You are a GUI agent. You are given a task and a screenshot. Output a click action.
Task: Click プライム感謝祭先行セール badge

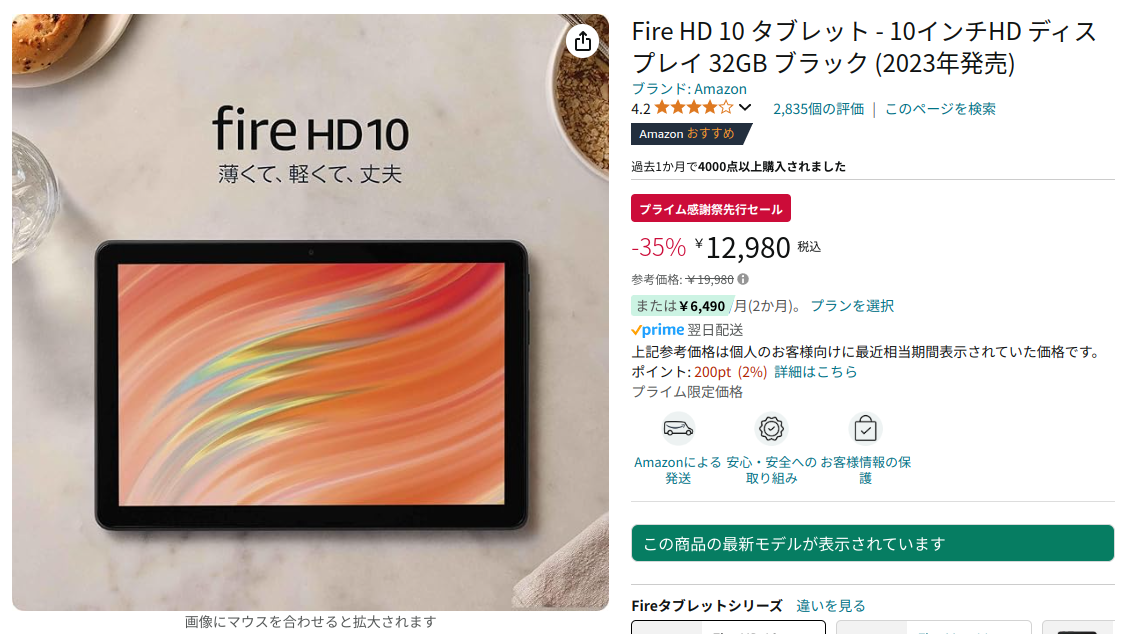click(711, 209)
